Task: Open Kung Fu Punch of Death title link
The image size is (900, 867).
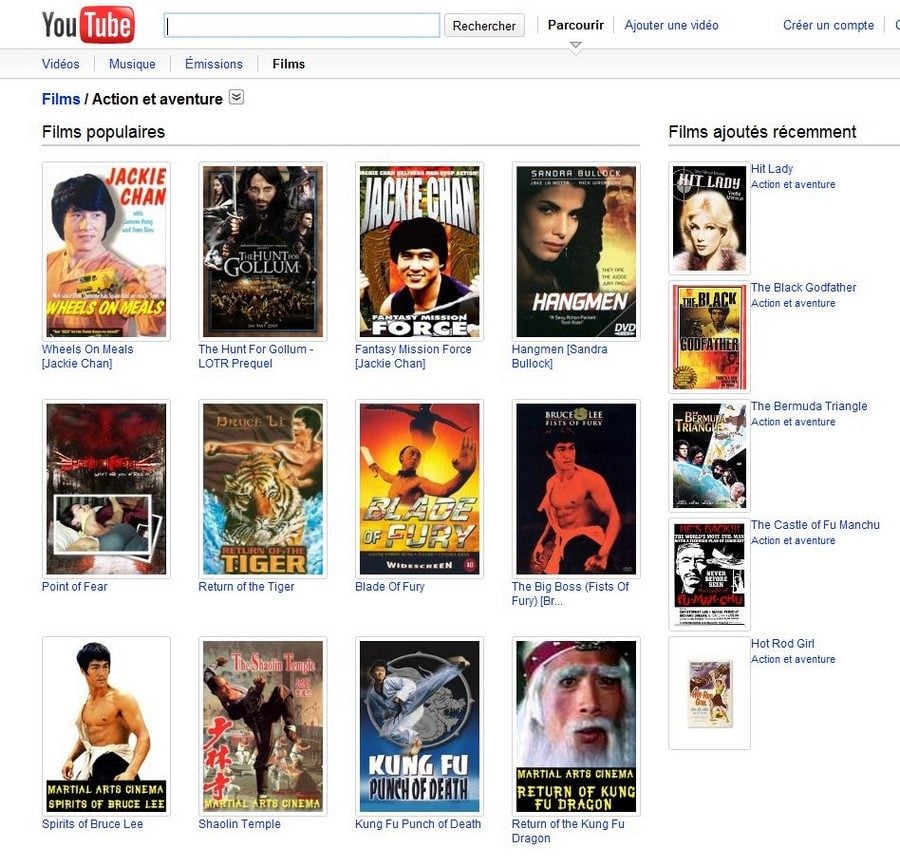Action: [418, 824]
